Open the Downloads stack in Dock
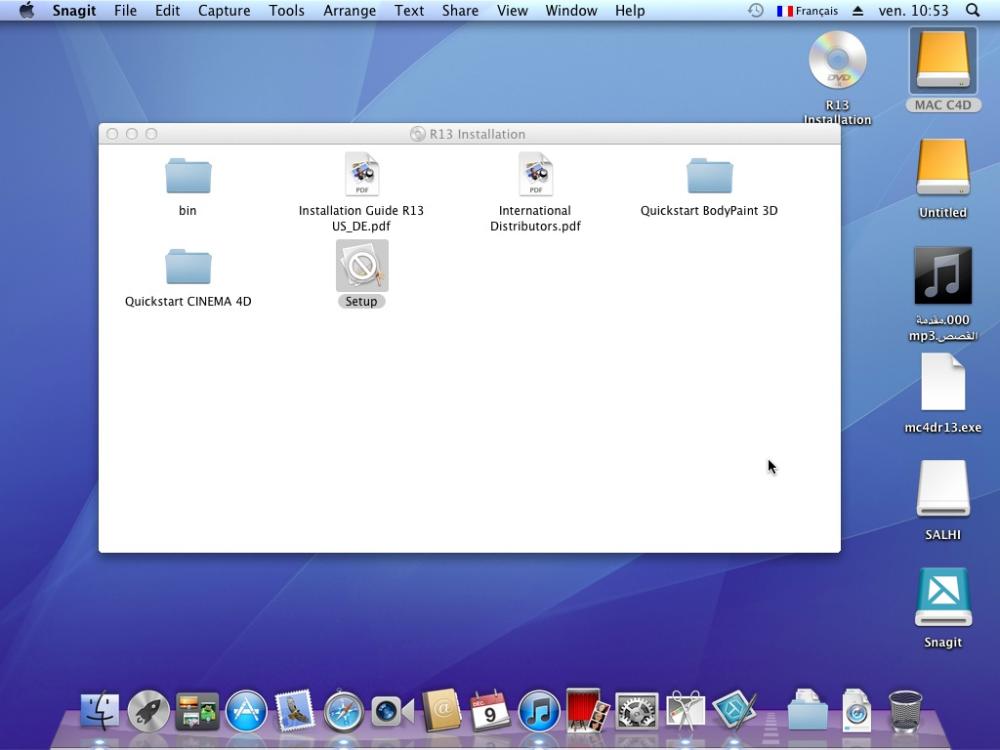This screenshot has height=750, width=1000. pos(856,709)
